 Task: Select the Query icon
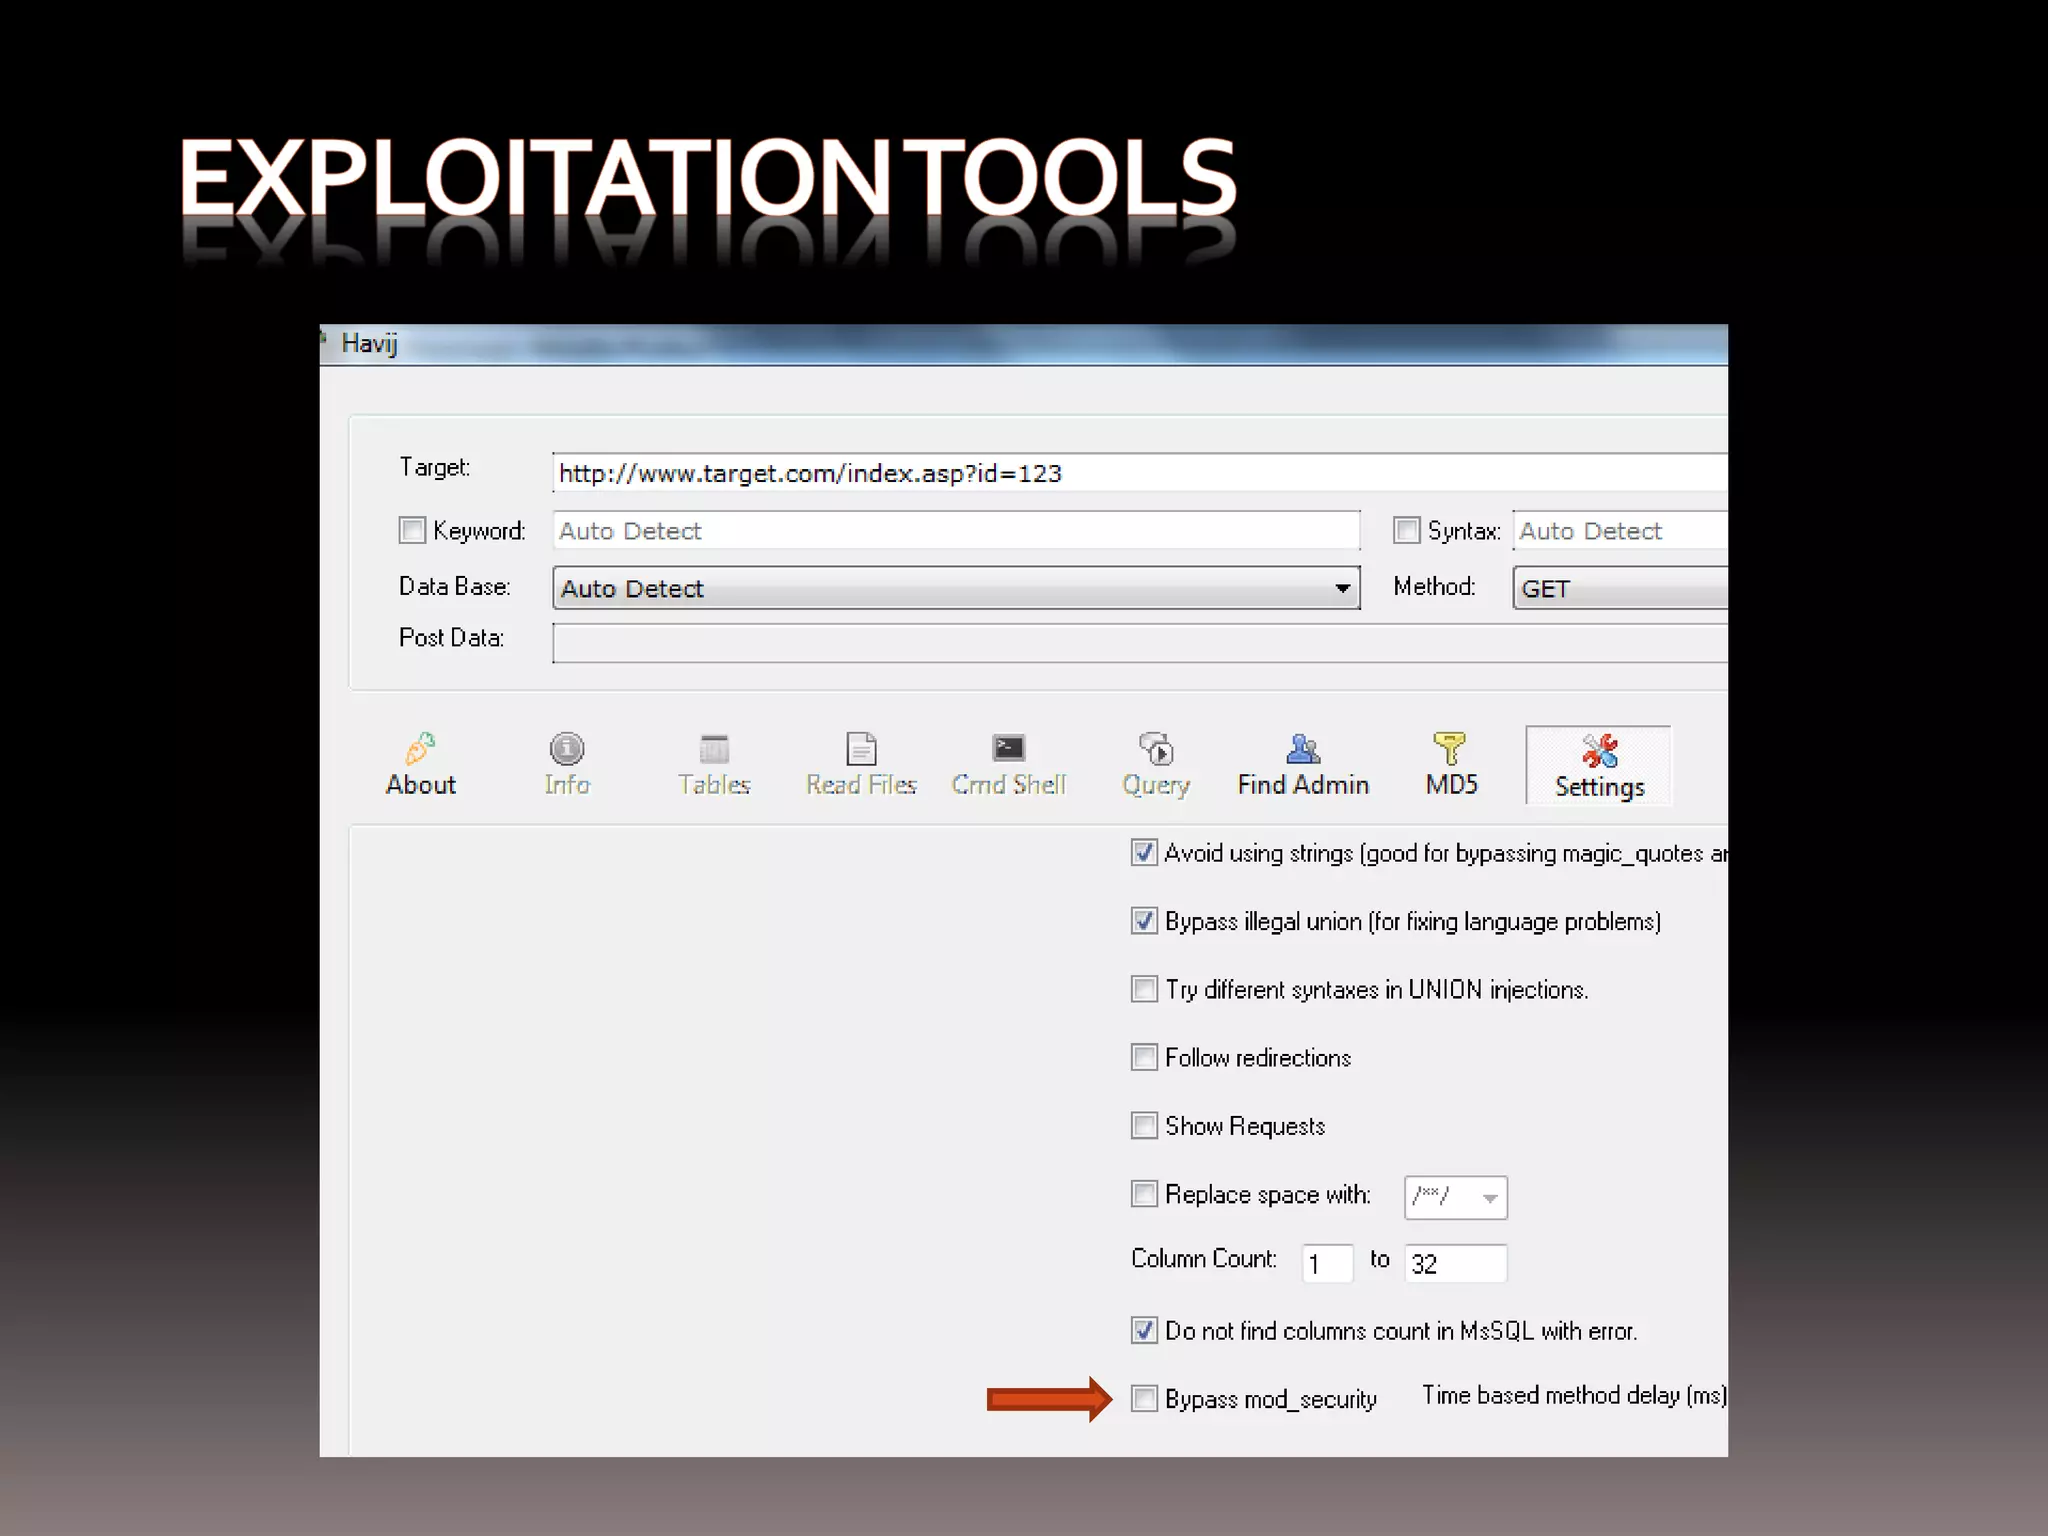(x=1156, y=749)
